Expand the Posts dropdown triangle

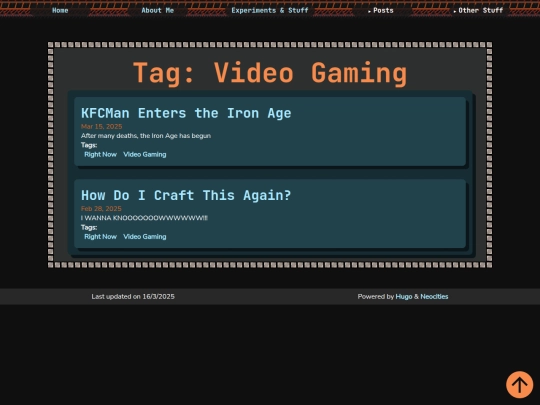pos(369,11)
